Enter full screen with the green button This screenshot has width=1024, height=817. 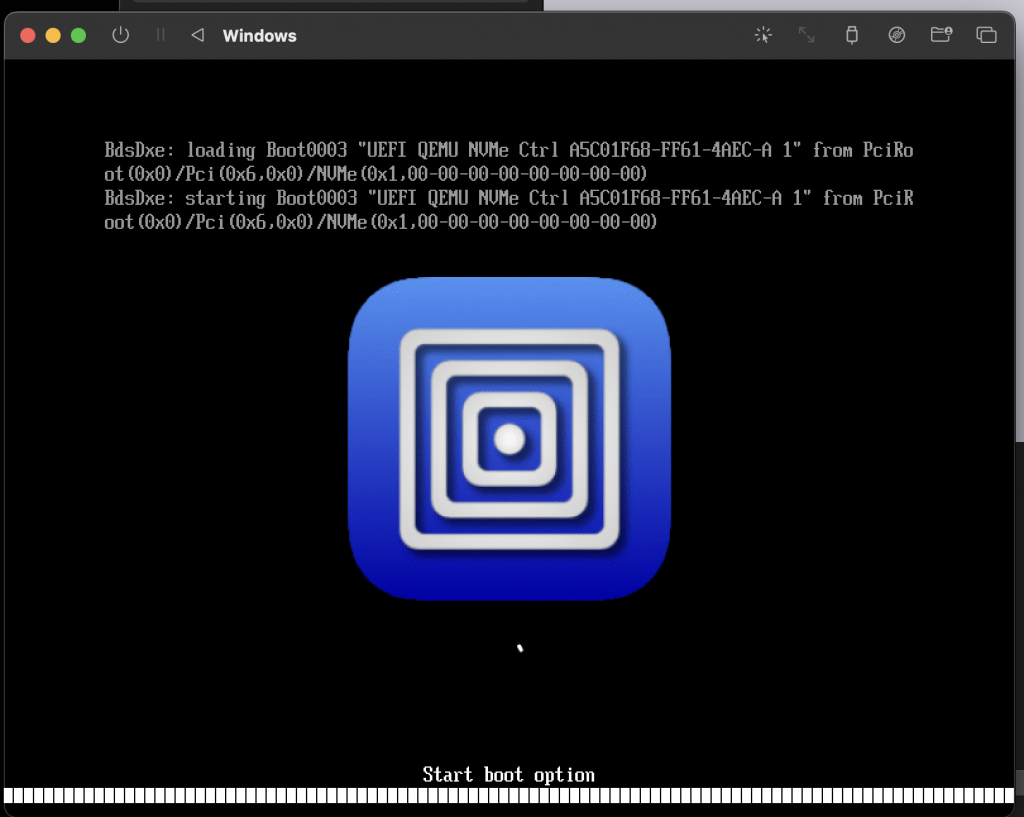tap(78, 35)
